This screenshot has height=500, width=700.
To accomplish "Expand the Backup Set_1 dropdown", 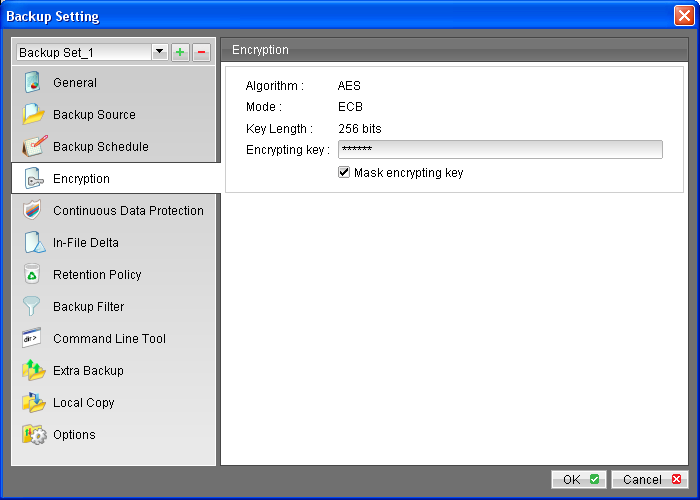I will (x=158, y=52).
